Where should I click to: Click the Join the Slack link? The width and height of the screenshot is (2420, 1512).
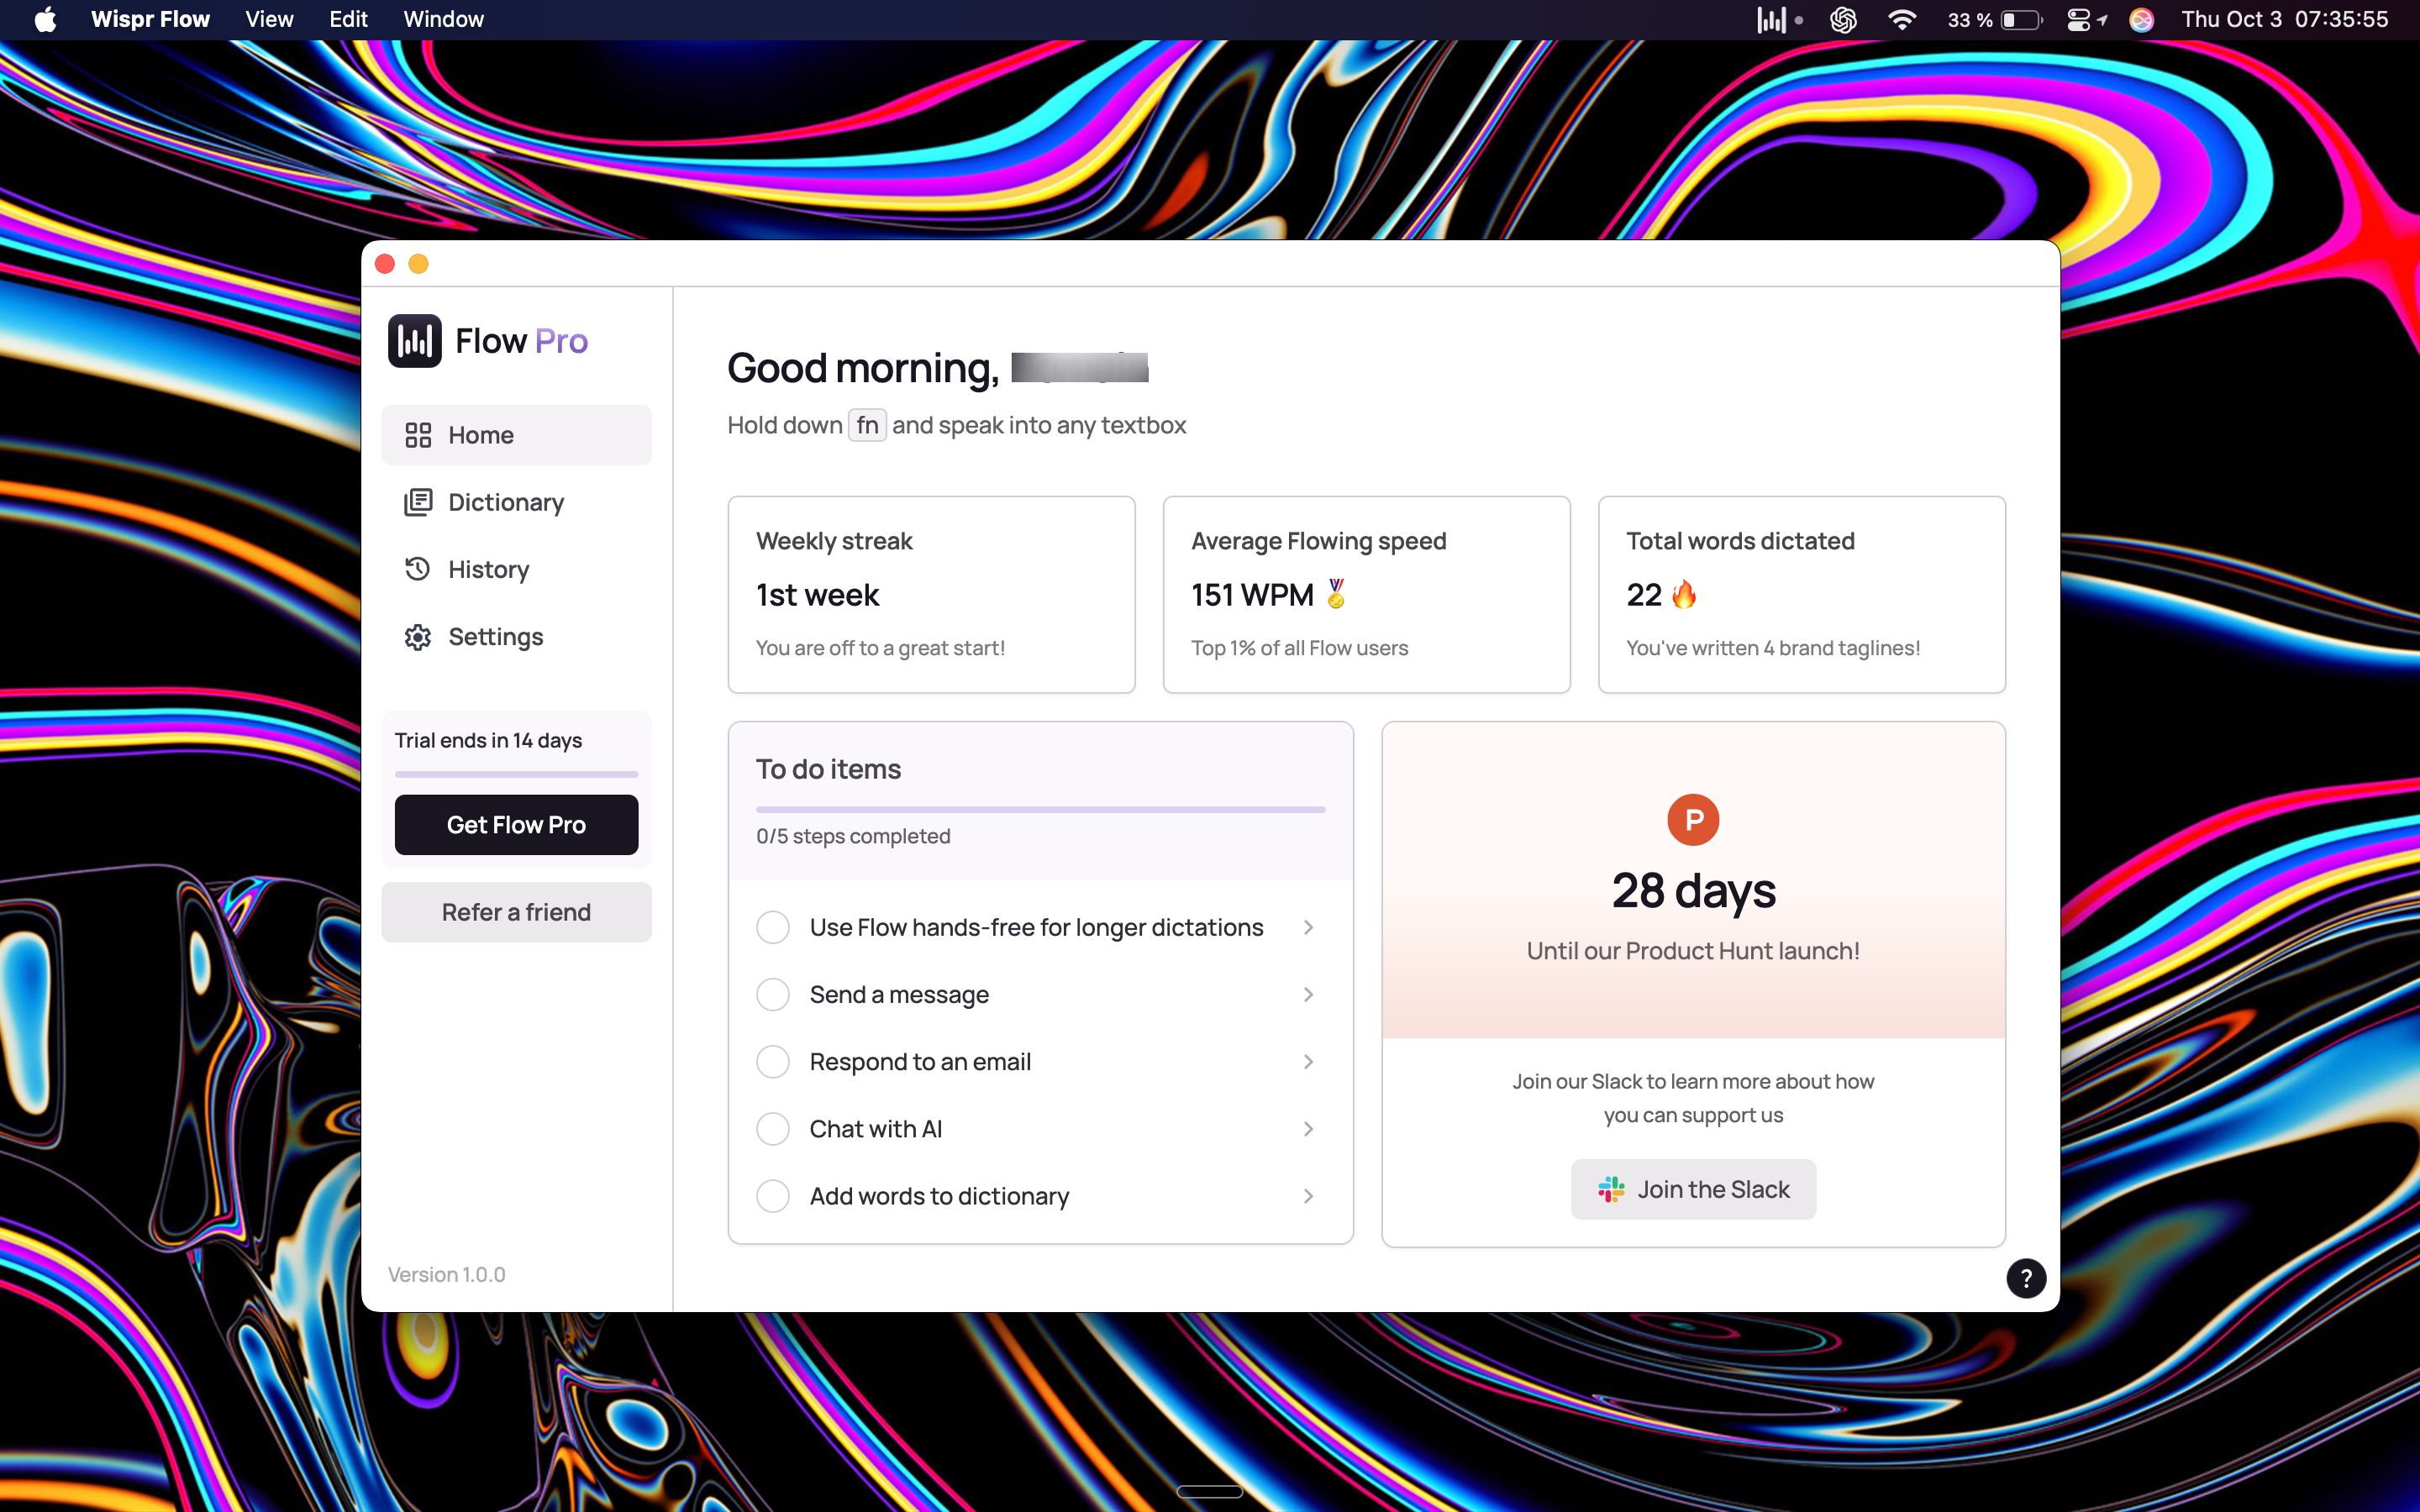pyautogui.click(x=1693, y=1188)
